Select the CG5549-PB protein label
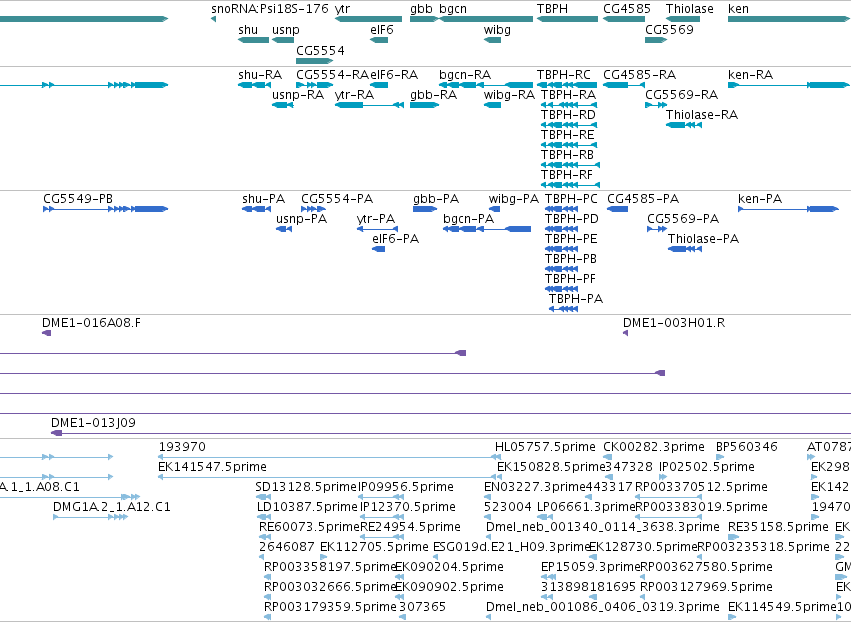Viewport: 851px width, 622px height. 78,199
